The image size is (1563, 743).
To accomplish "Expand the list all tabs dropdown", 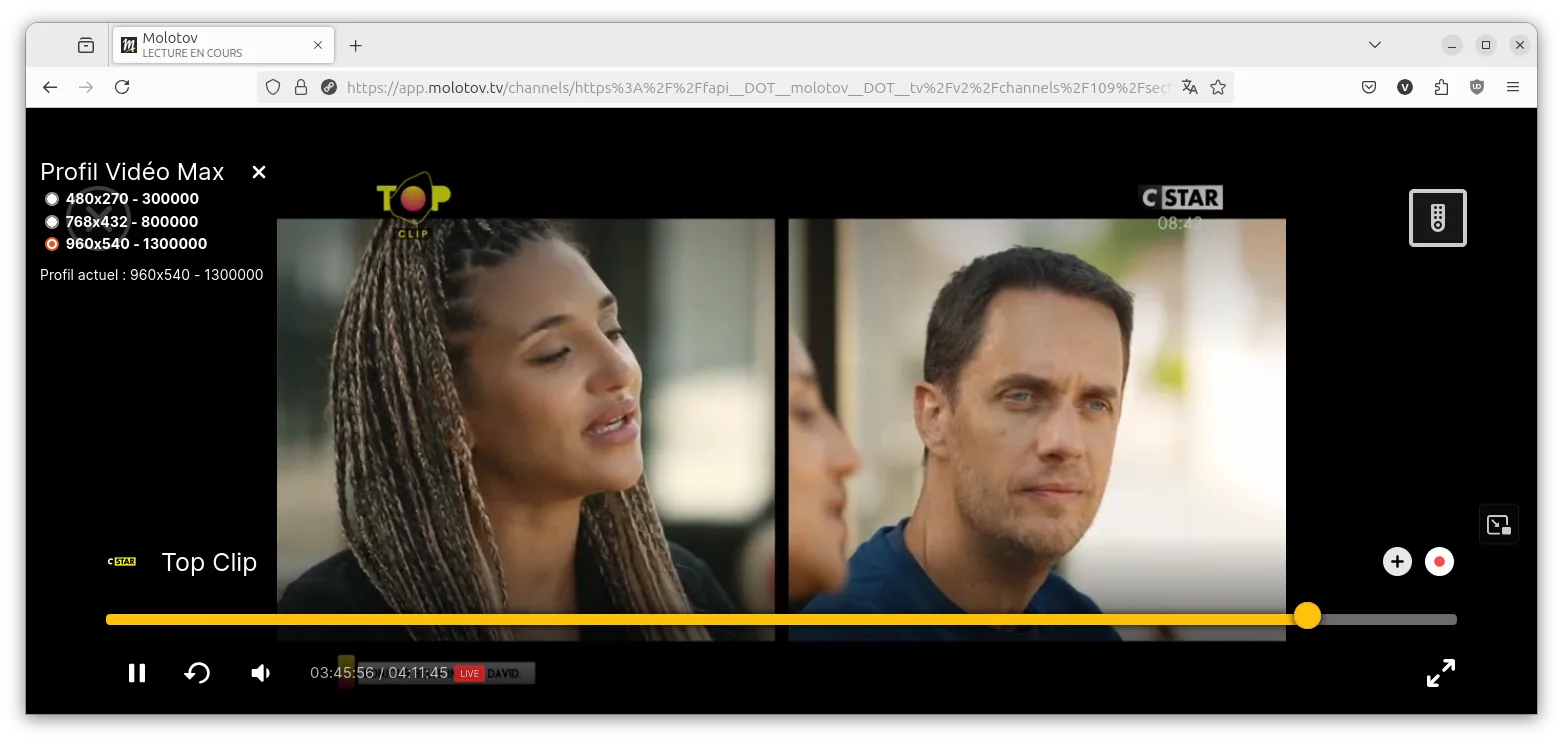I will (x=1375, y=45).
